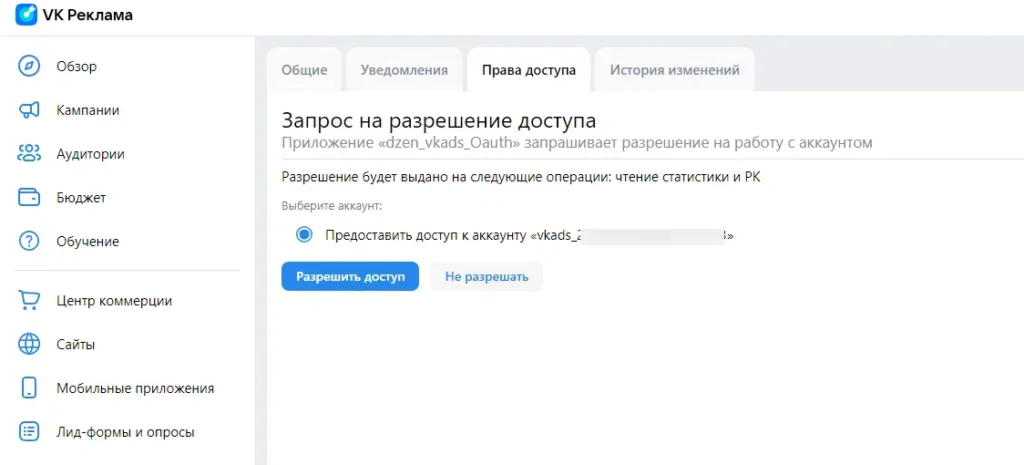Click the VK Реклама logo icon

point(26,14)
